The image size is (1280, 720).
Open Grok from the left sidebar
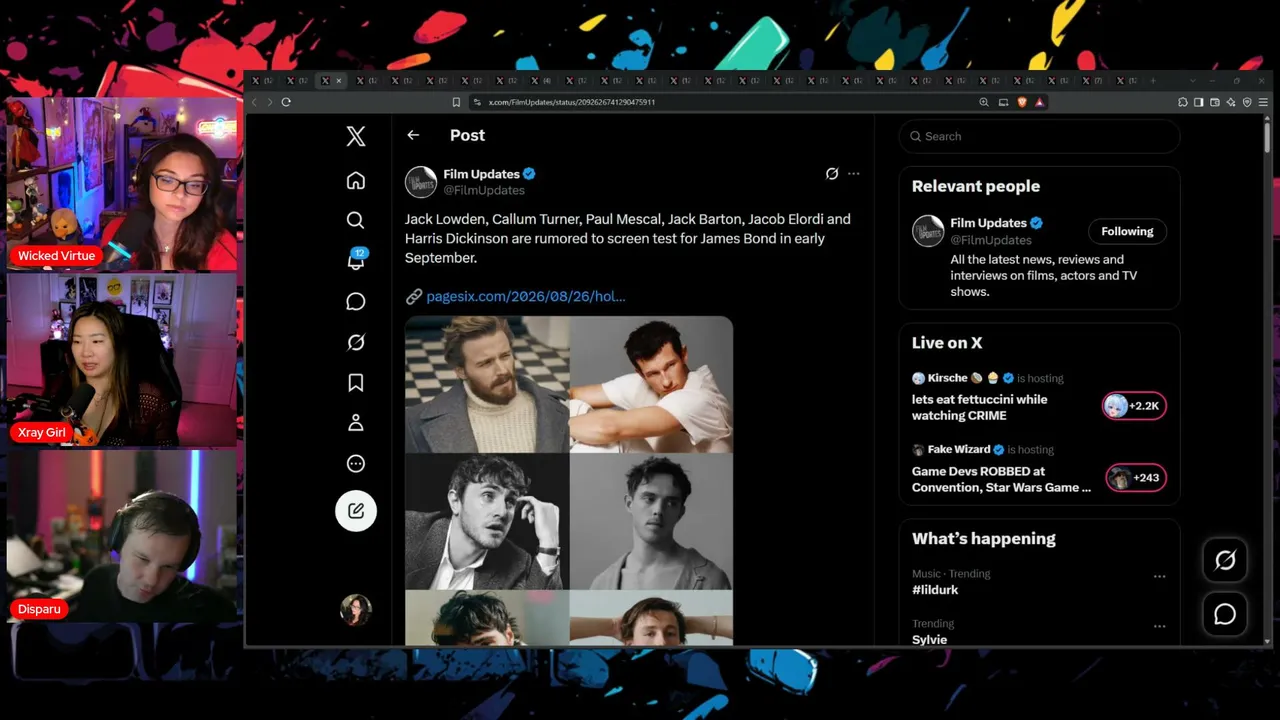coord(356,342)
